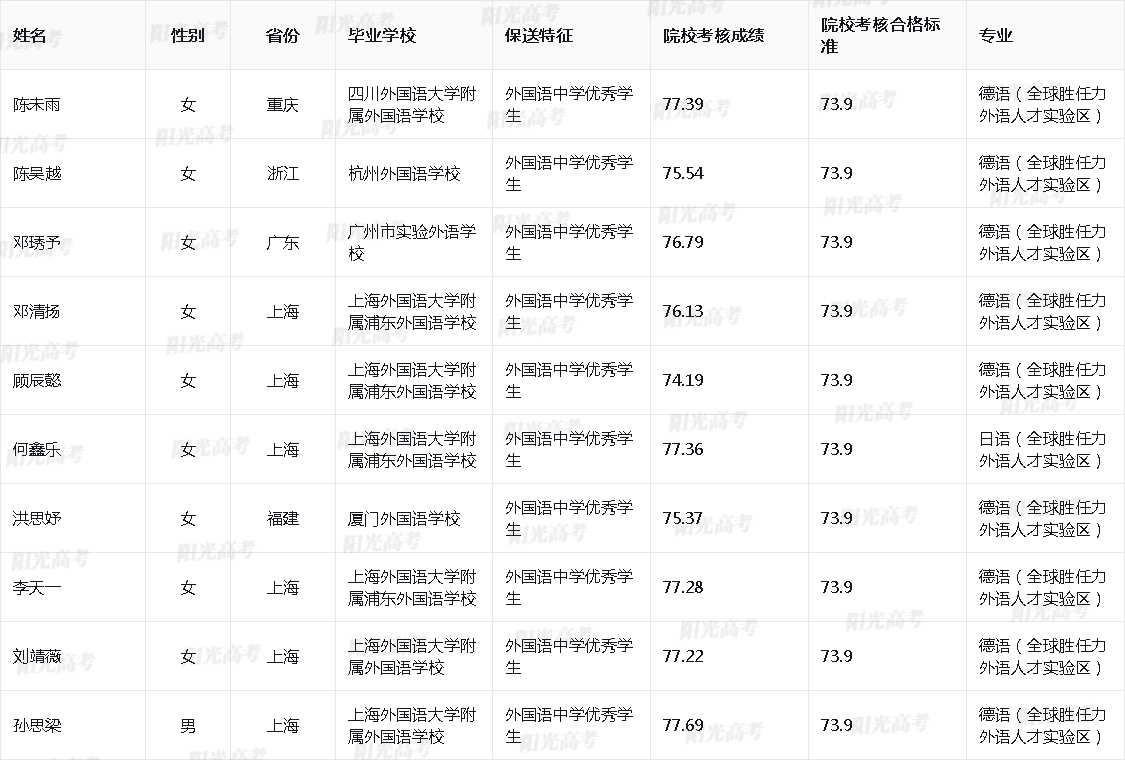The height and width of the screenshot is (760, 1125).
Task: Click school 杭州外国语学校
Action: pyautogui.click(x=404, y=174)
